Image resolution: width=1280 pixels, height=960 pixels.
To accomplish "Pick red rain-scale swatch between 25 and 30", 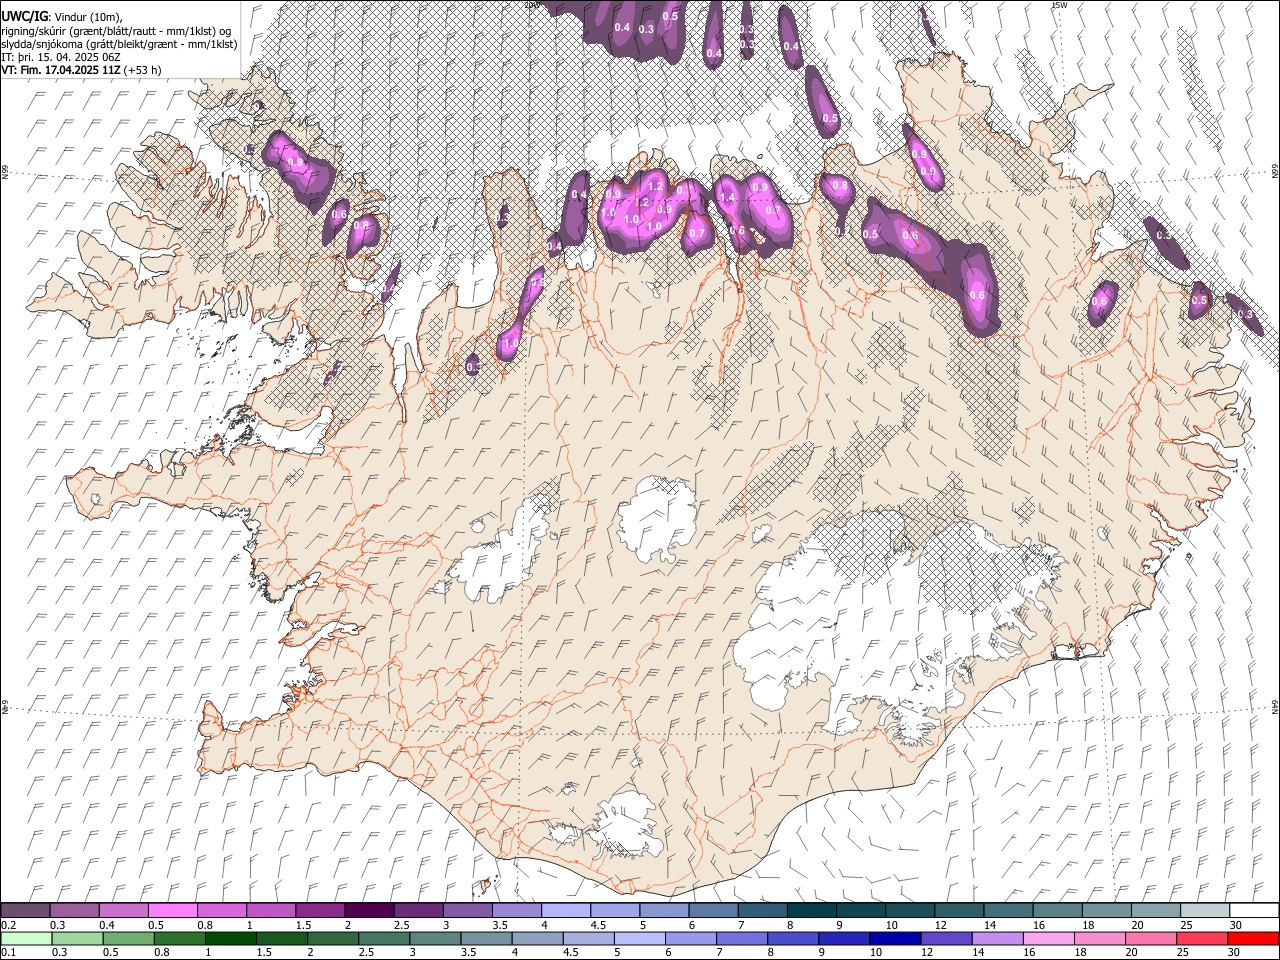I will click(1202, 938).
